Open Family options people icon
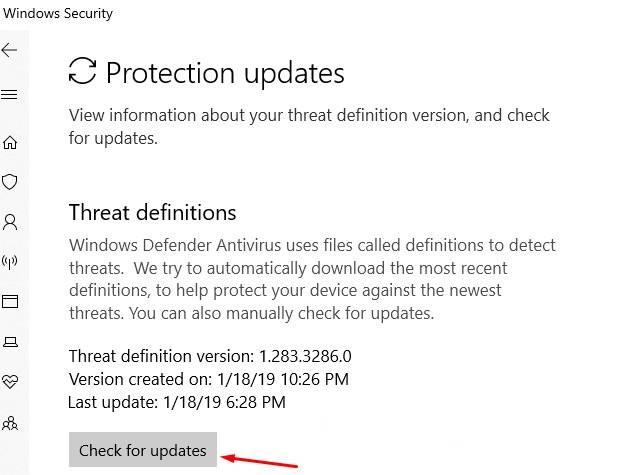Screen dimensions: 623x475 click(10, 422)
